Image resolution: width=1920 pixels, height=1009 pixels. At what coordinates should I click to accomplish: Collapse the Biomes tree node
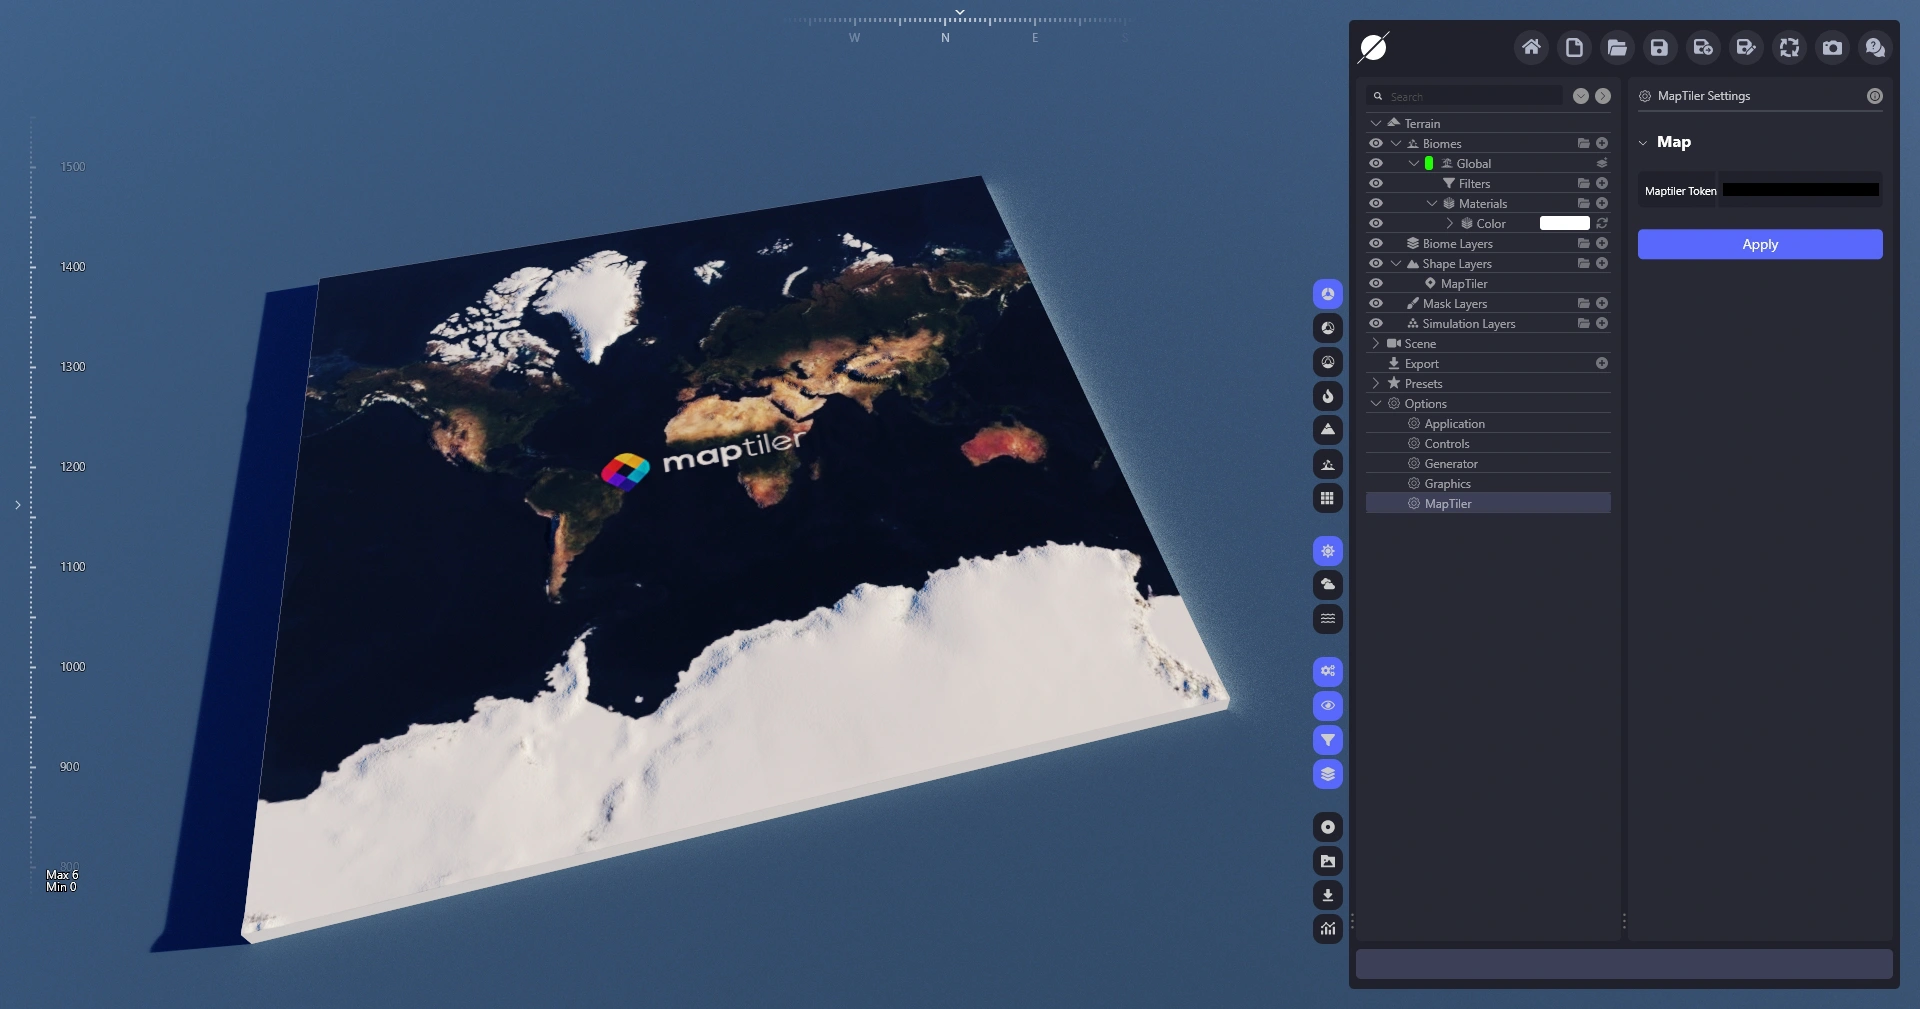1396,143
